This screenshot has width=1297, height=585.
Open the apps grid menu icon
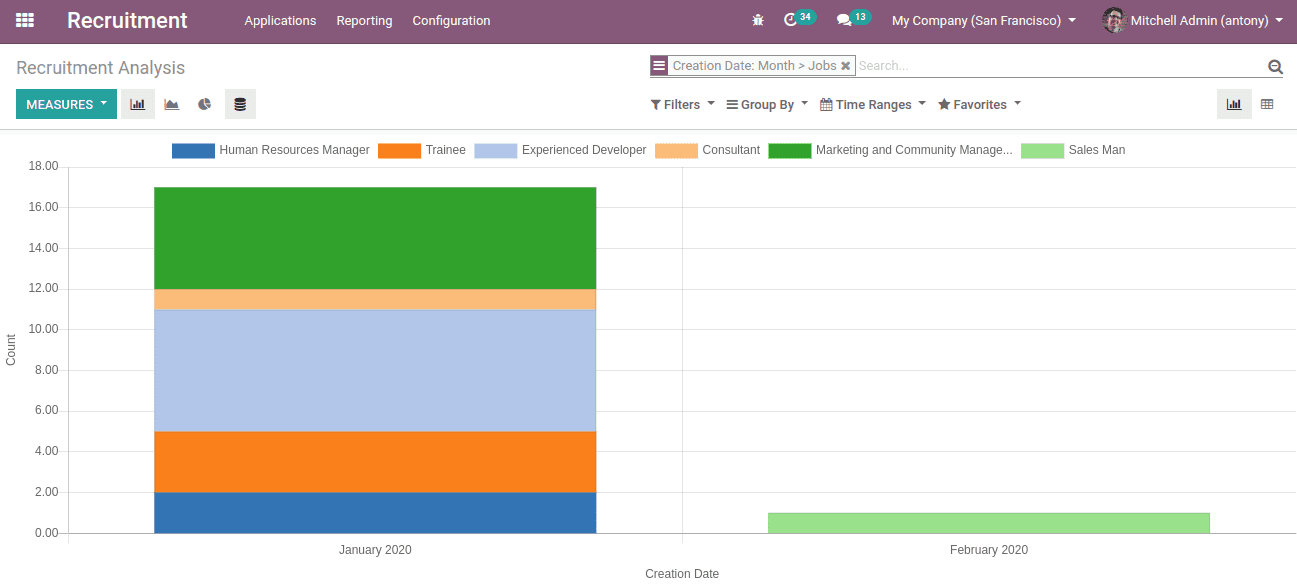click(25, 20)
